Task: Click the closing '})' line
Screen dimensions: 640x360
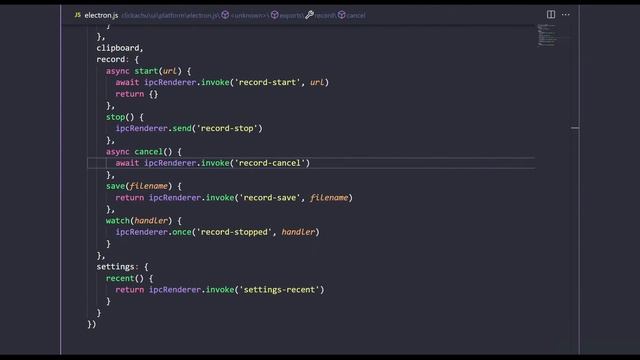Action: coord(91,324)
